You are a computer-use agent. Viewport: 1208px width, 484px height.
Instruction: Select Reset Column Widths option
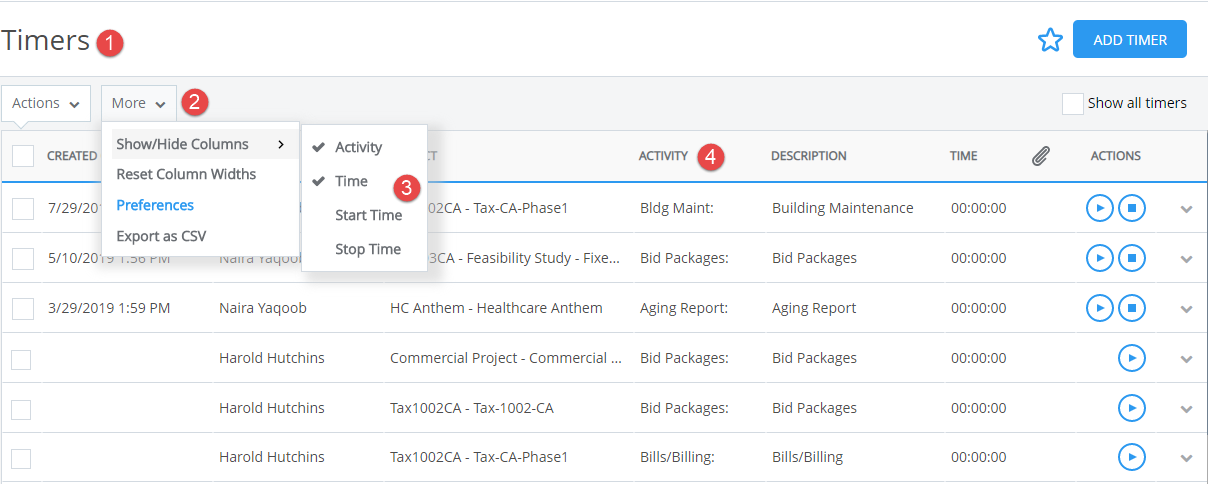[186, 174]
